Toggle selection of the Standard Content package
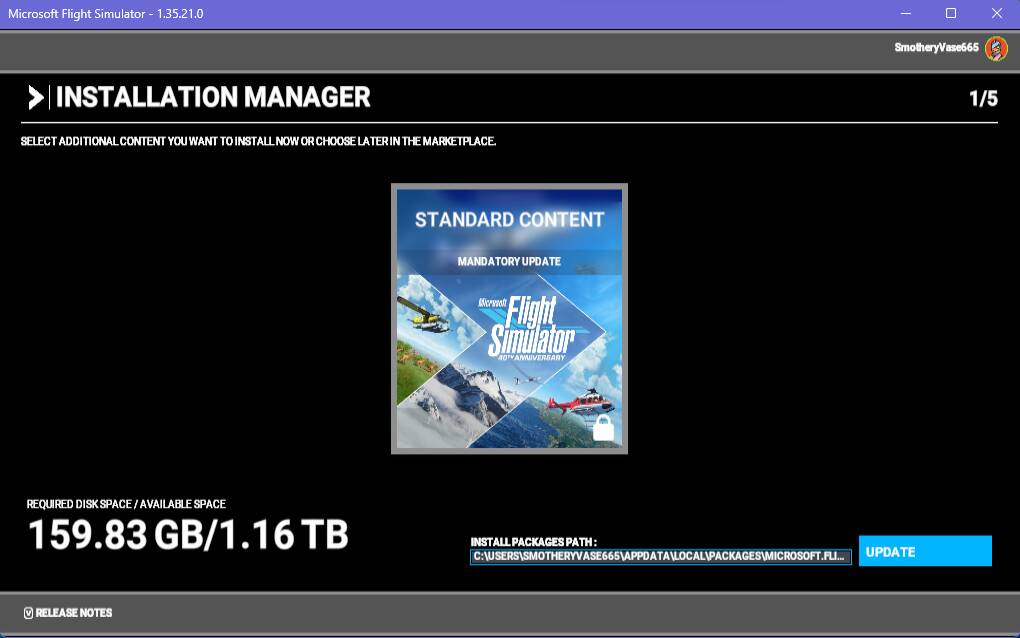This screenshot has height=638, width=1020. tap(509, 319)
